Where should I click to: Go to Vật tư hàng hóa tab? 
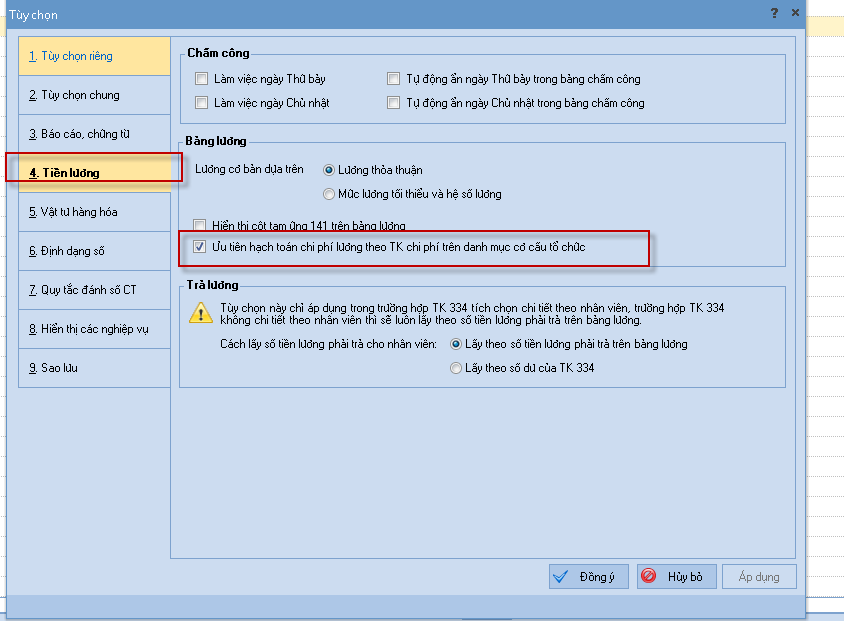[93, 212]
